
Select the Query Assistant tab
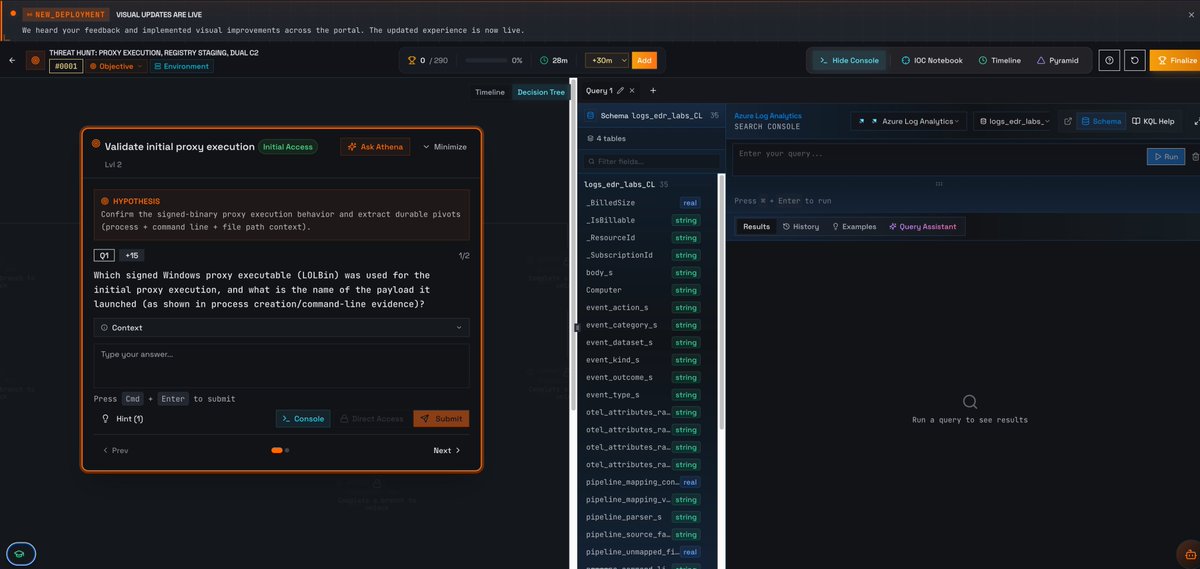(x=922, y=226)
